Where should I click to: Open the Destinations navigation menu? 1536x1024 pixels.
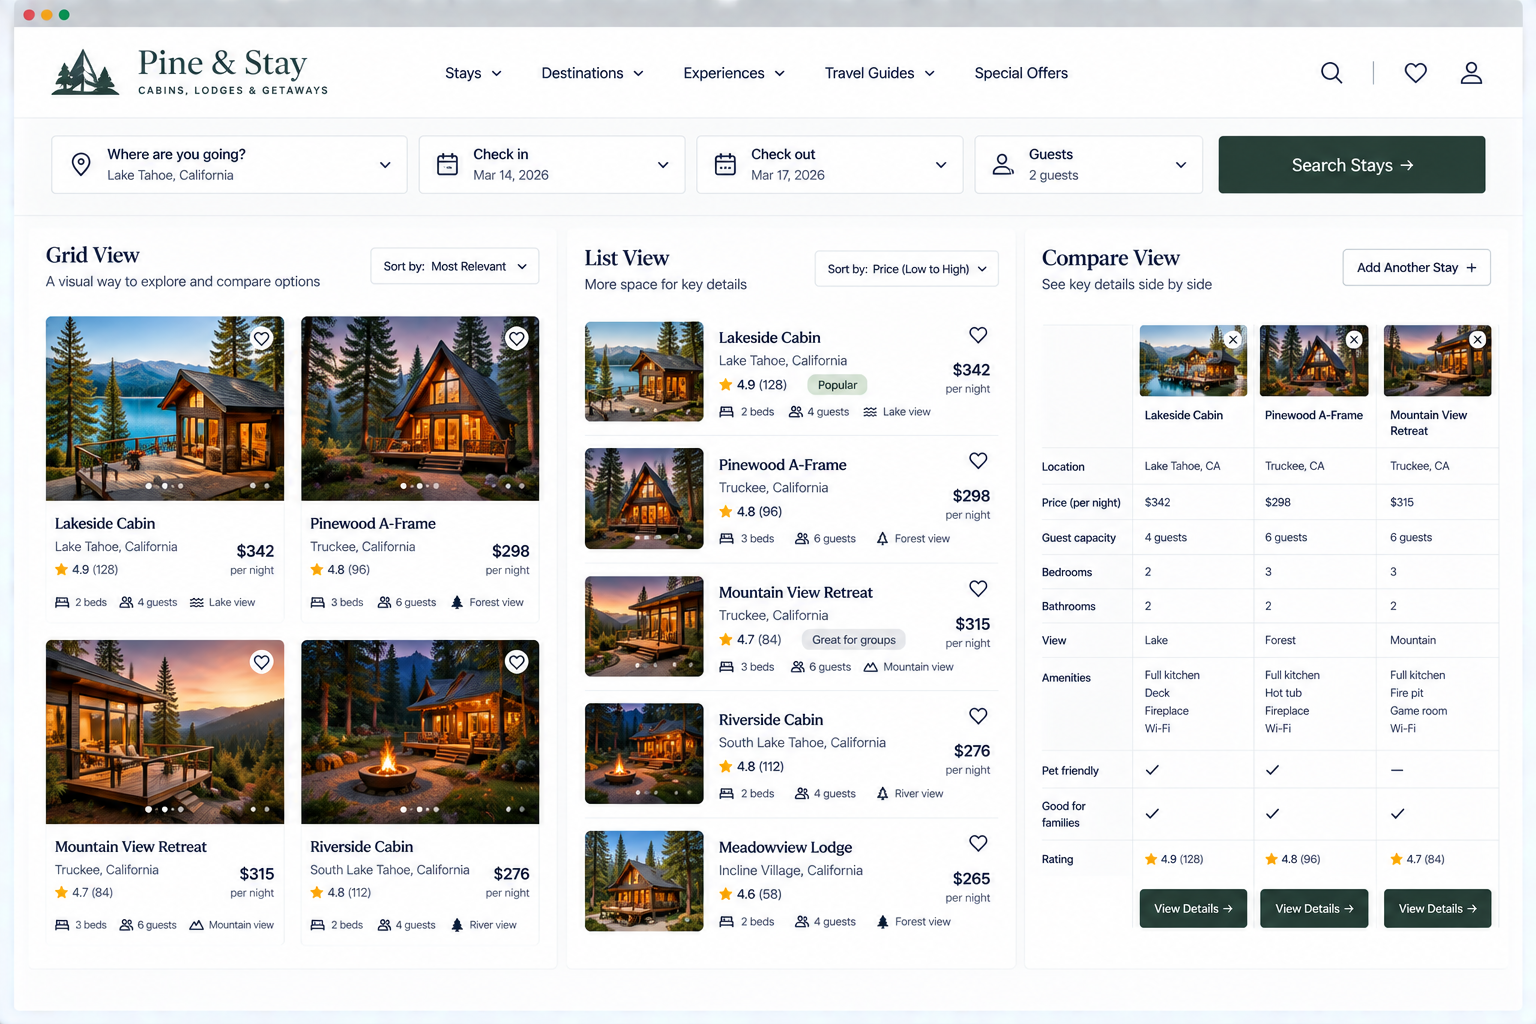click(x=592, y=73)
